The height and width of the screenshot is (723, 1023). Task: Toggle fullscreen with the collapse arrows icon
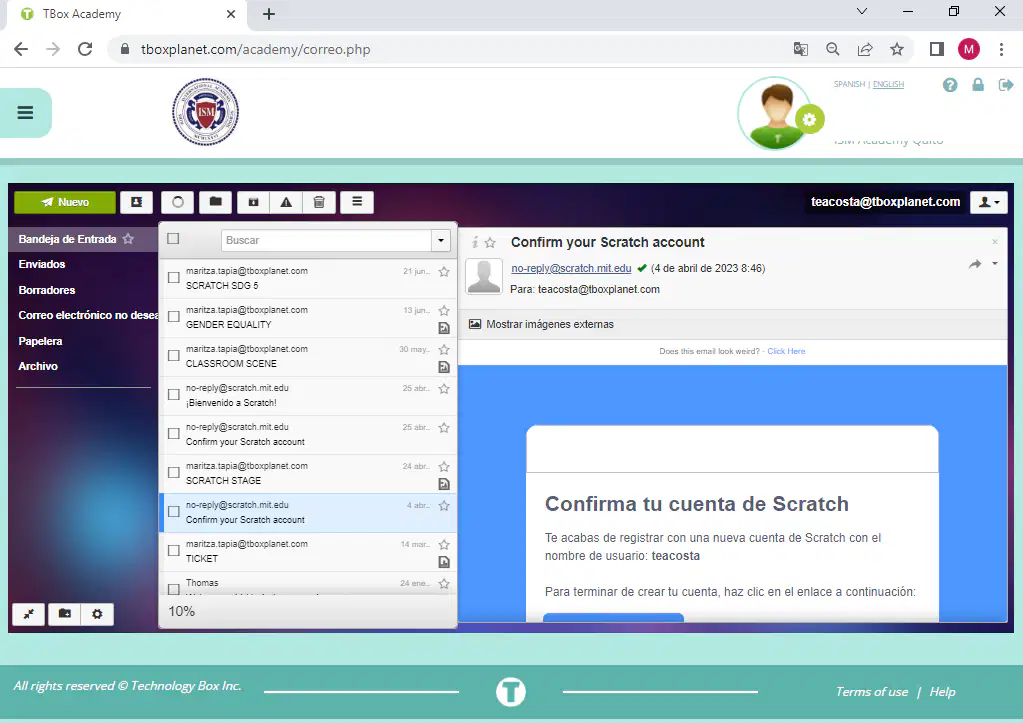pyautogui.click(x=29, y=614)
